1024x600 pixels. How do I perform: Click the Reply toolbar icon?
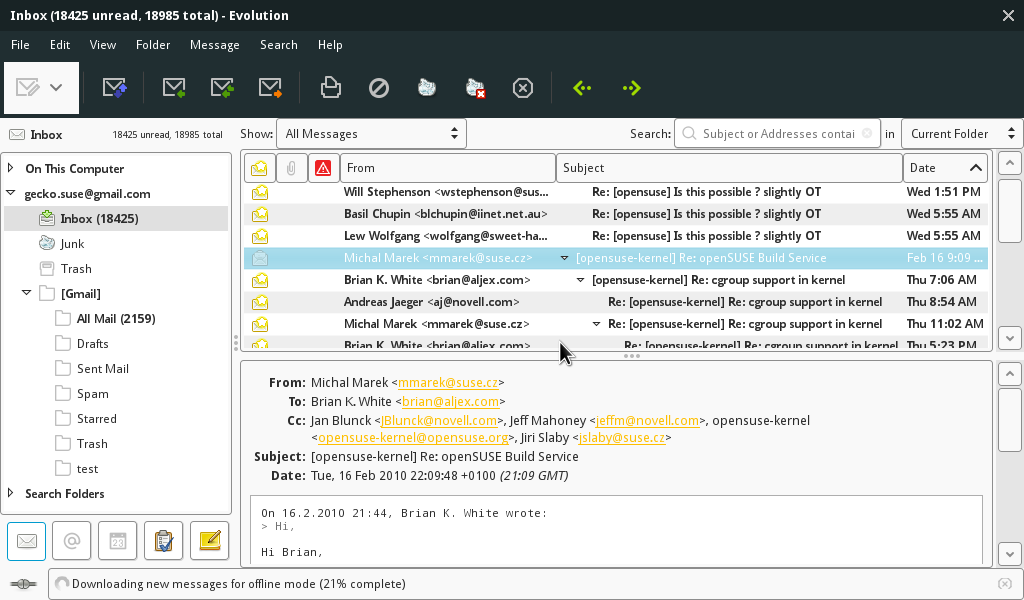point(174,87)
